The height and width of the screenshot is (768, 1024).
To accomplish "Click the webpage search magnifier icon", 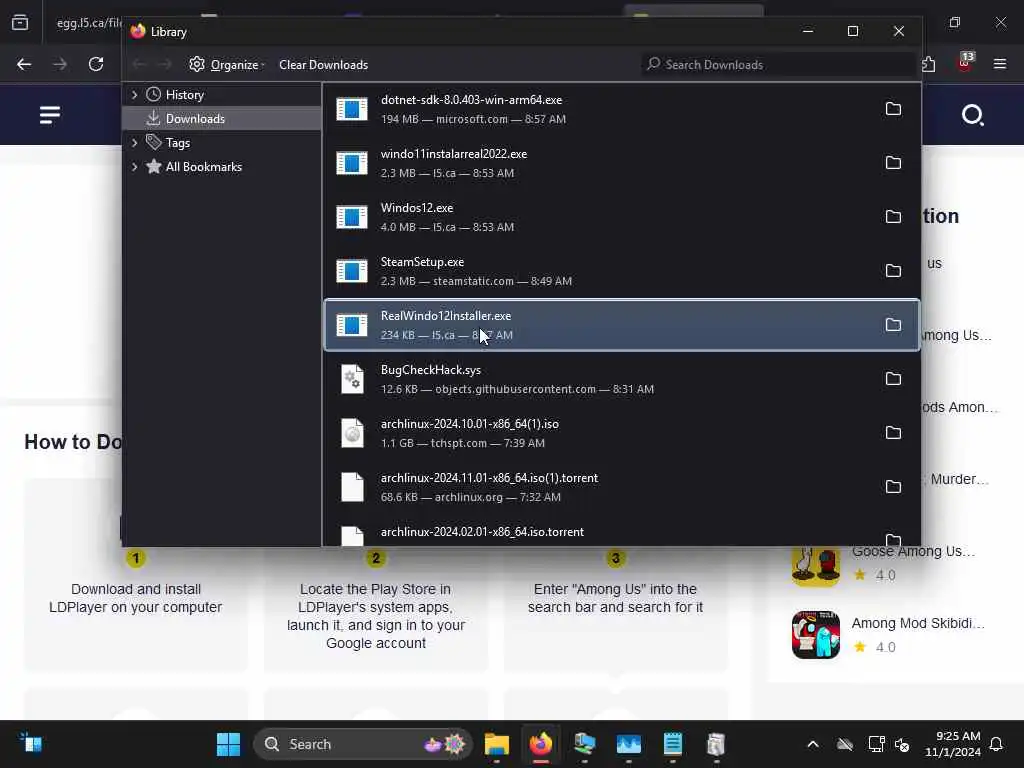I will pyautogui.click(x=972, y=115).
